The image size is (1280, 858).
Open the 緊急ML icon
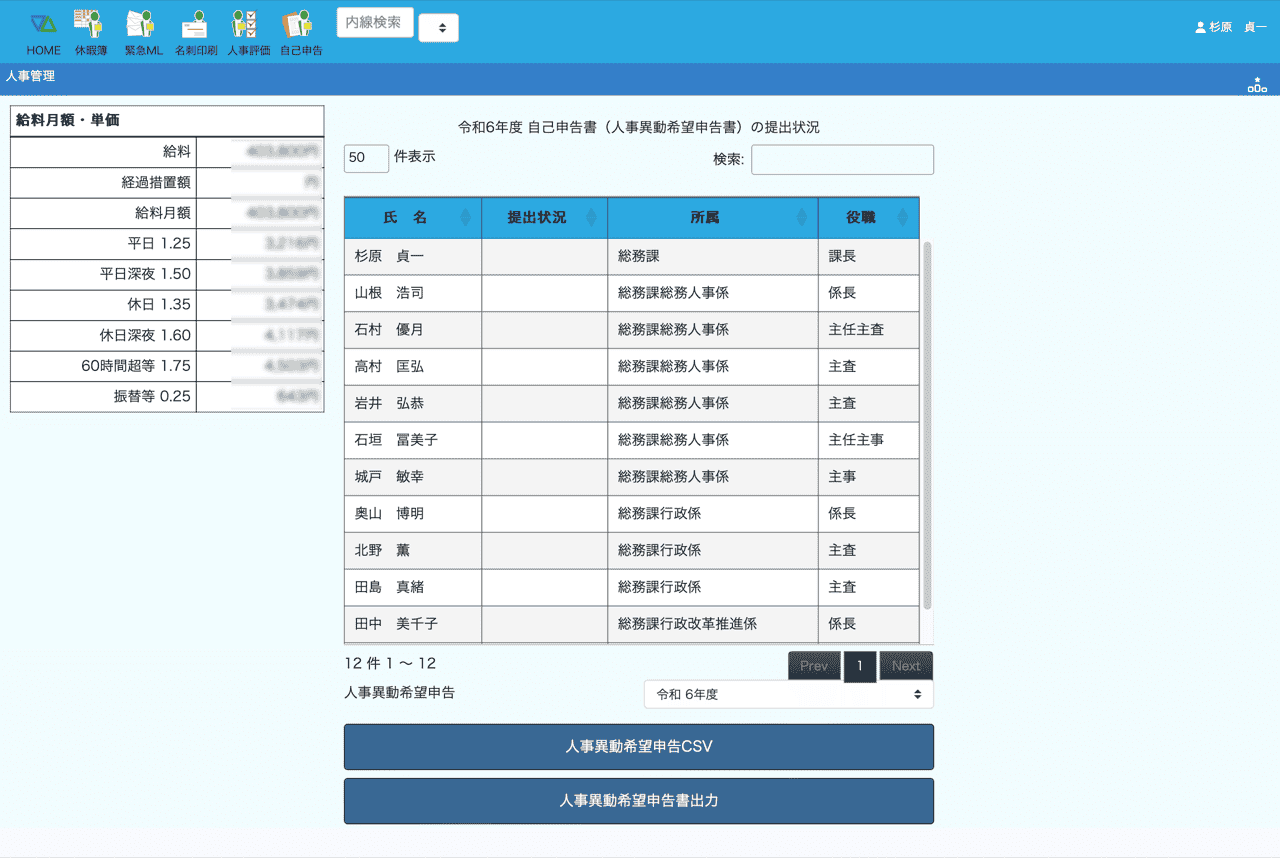point(142,24)
